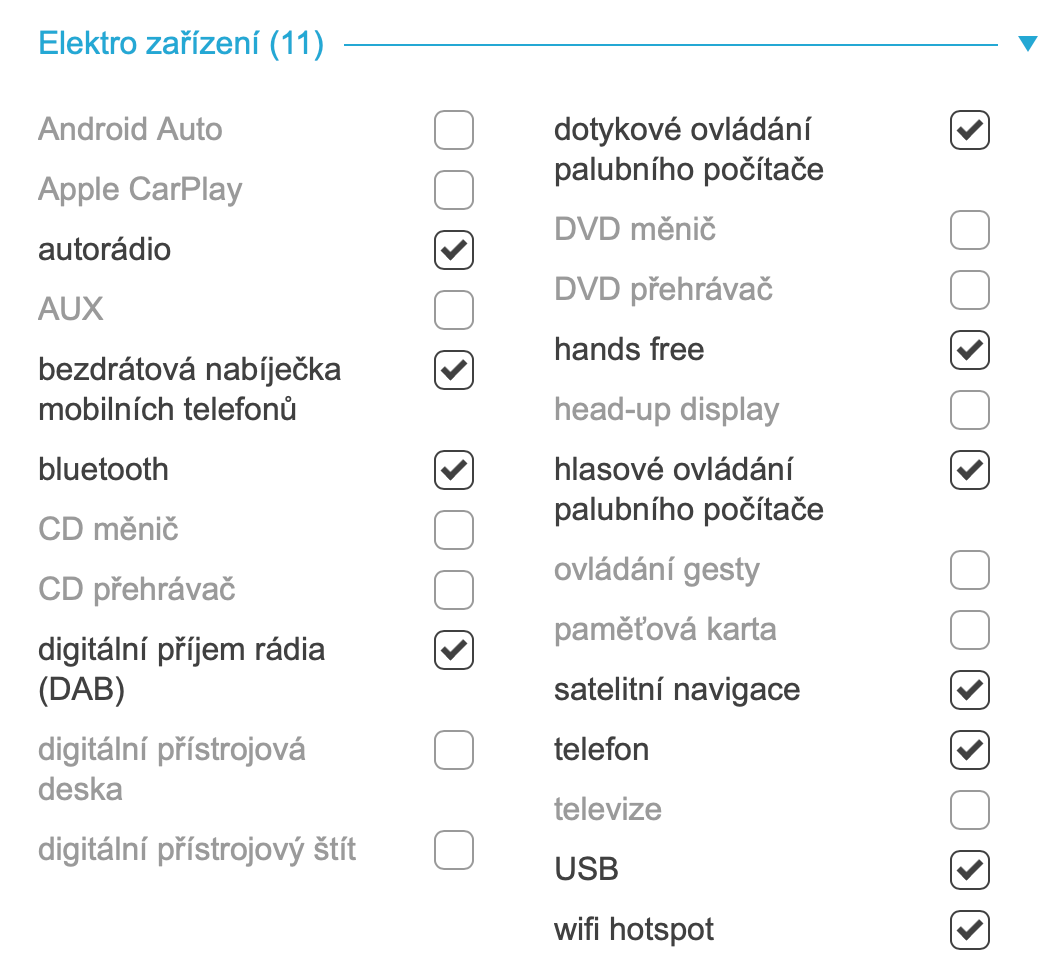The width and height of the screenshot is (1050, 978).
Task: Select the CD měnič checkbox
Action: tap(454, 530)
